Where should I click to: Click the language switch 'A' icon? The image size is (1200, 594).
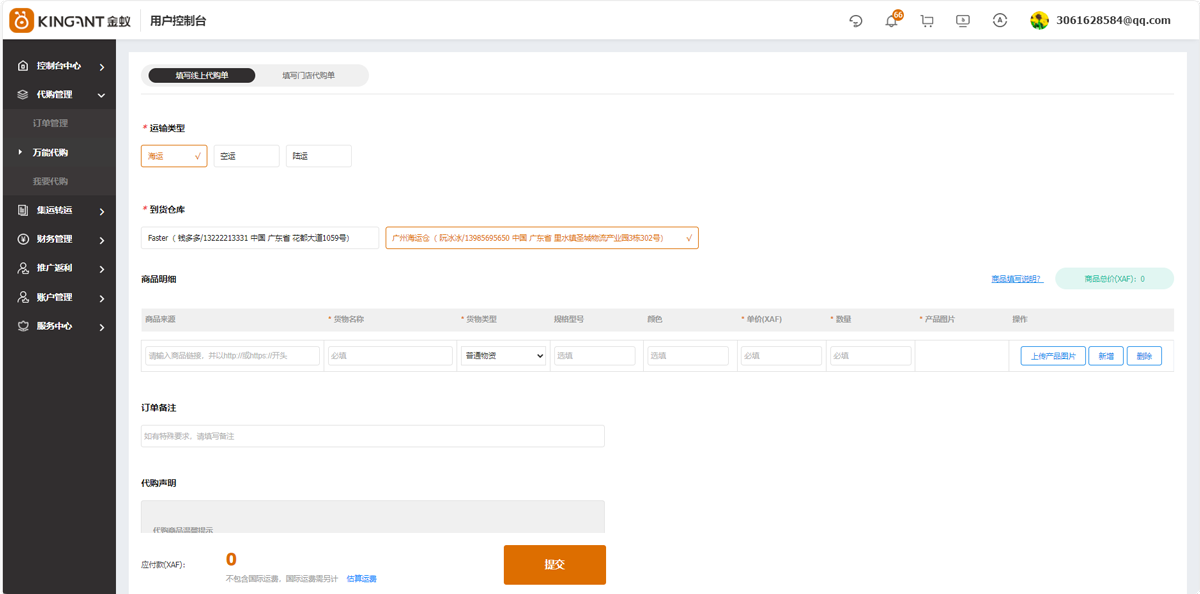point(999,21)
